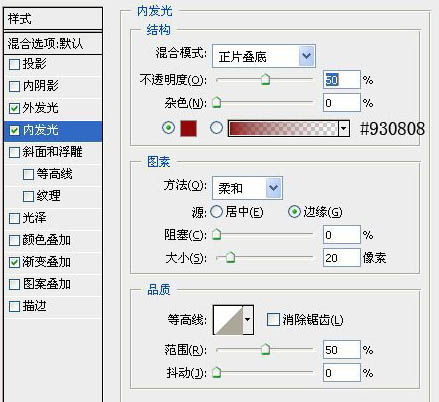
Task: Uncheck the 渐变叠加 gradient overlay checkbox
Action: (14, 262)
